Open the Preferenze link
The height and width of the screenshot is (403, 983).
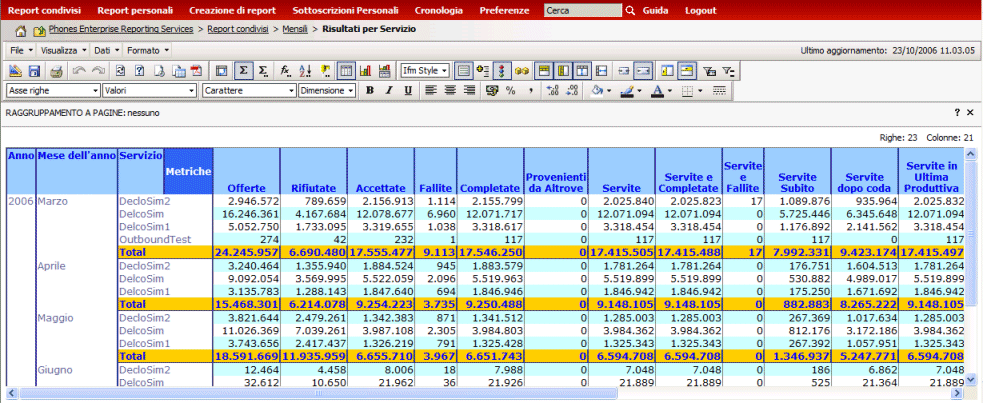504,11
